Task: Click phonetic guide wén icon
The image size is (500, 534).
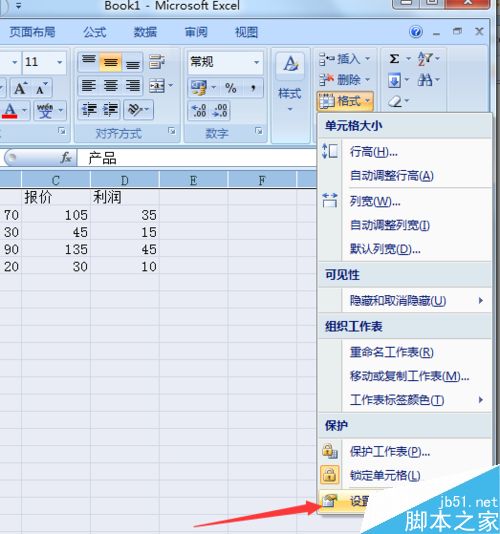Action: [45, 111]
